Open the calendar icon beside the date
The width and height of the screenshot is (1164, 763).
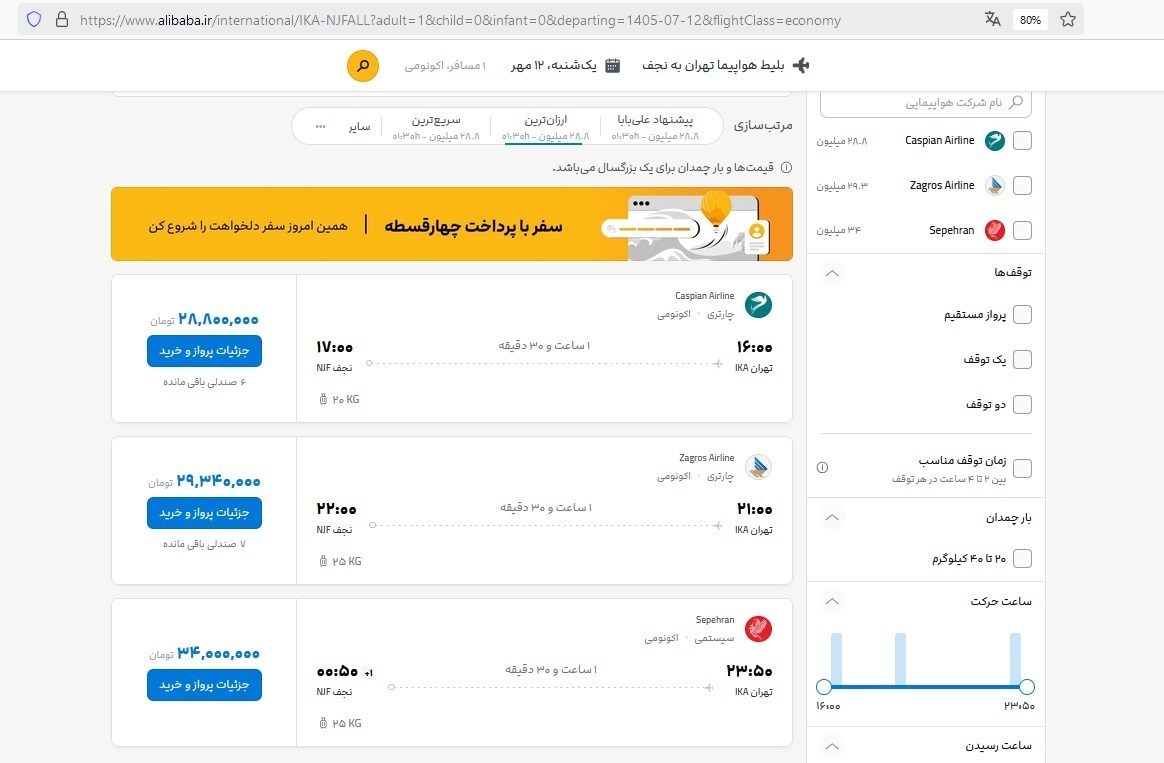point(612,65)
